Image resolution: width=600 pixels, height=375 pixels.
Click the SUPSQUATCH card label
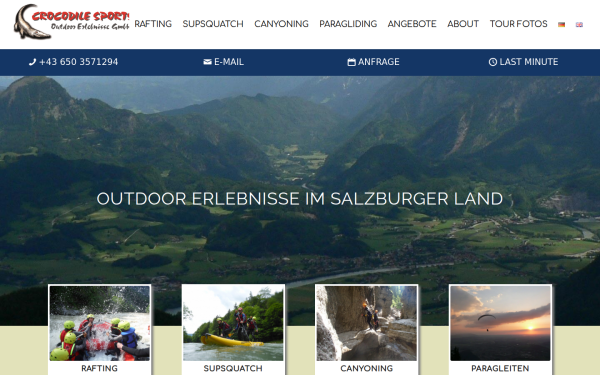point(233,368)
